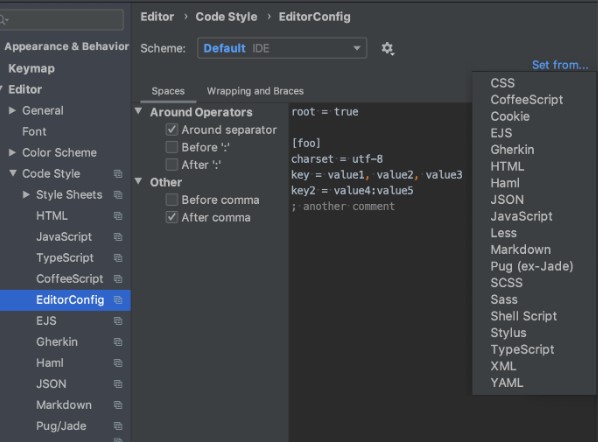Click Editor in the breadcrumb
The width and height of the screenshot is (598, 442).
coord(157,17)
